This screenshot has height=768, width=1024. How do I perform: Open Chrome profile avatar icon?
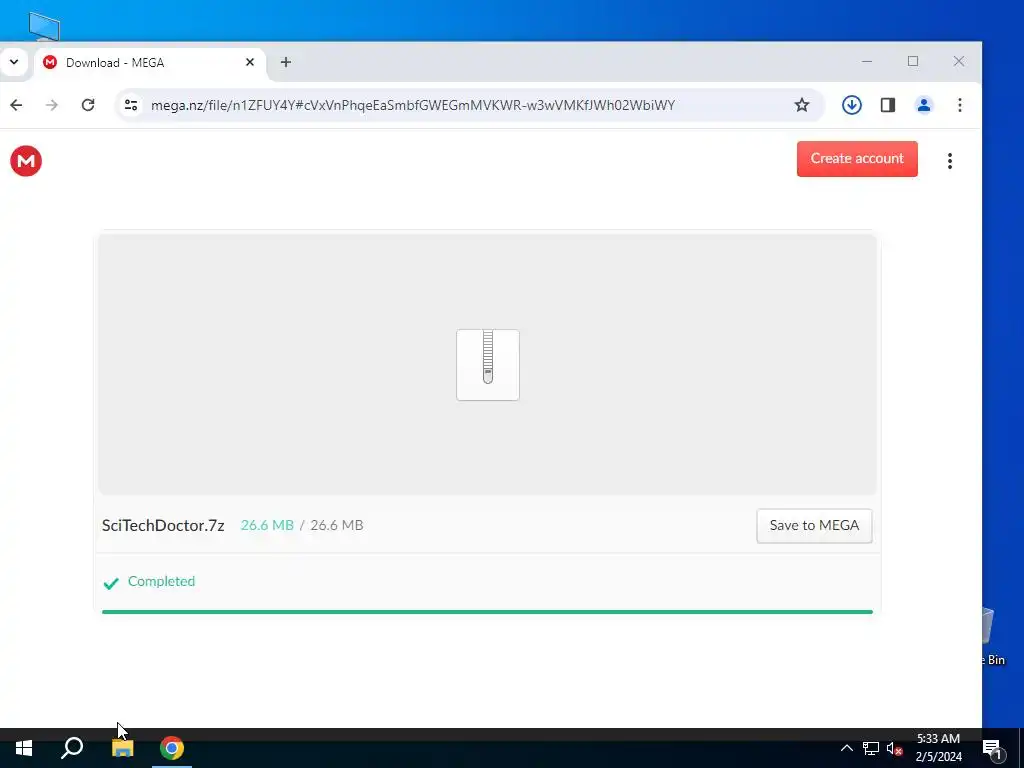pyautogui.click(x=923, y=105)
